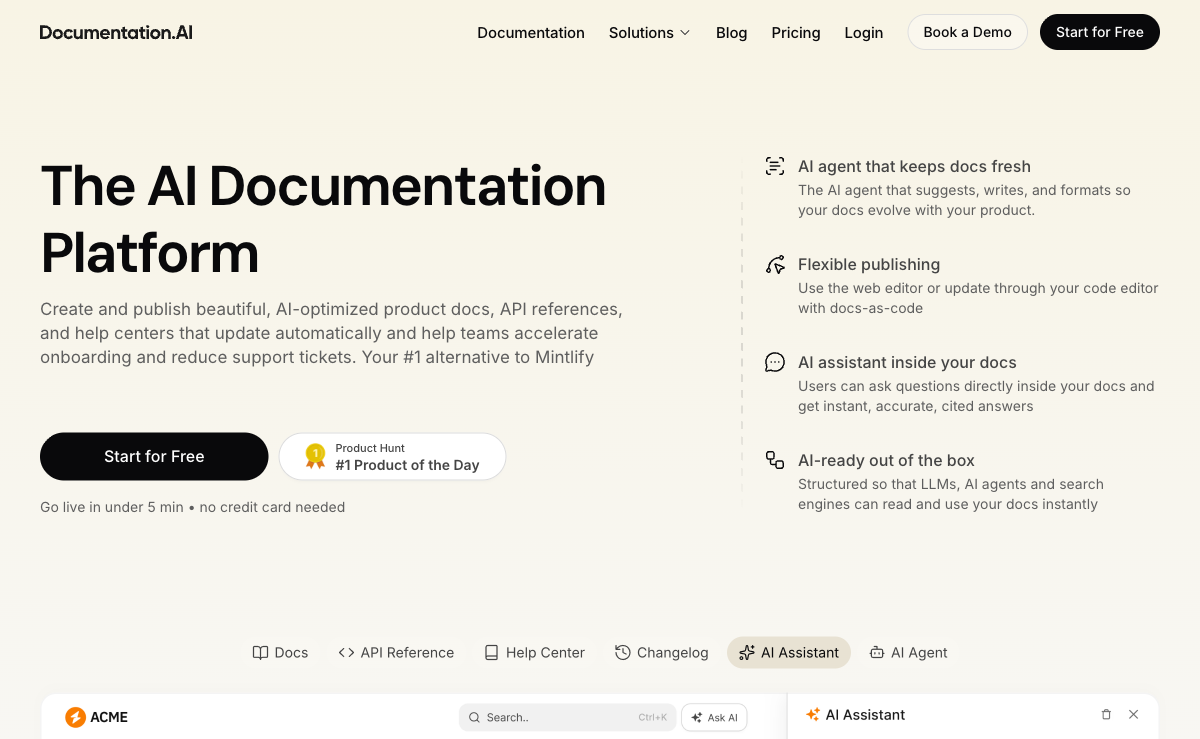Viewport: 1200px width, 739px height.
Task: Click the Documentation.AI logo
Action: [116, 32]
